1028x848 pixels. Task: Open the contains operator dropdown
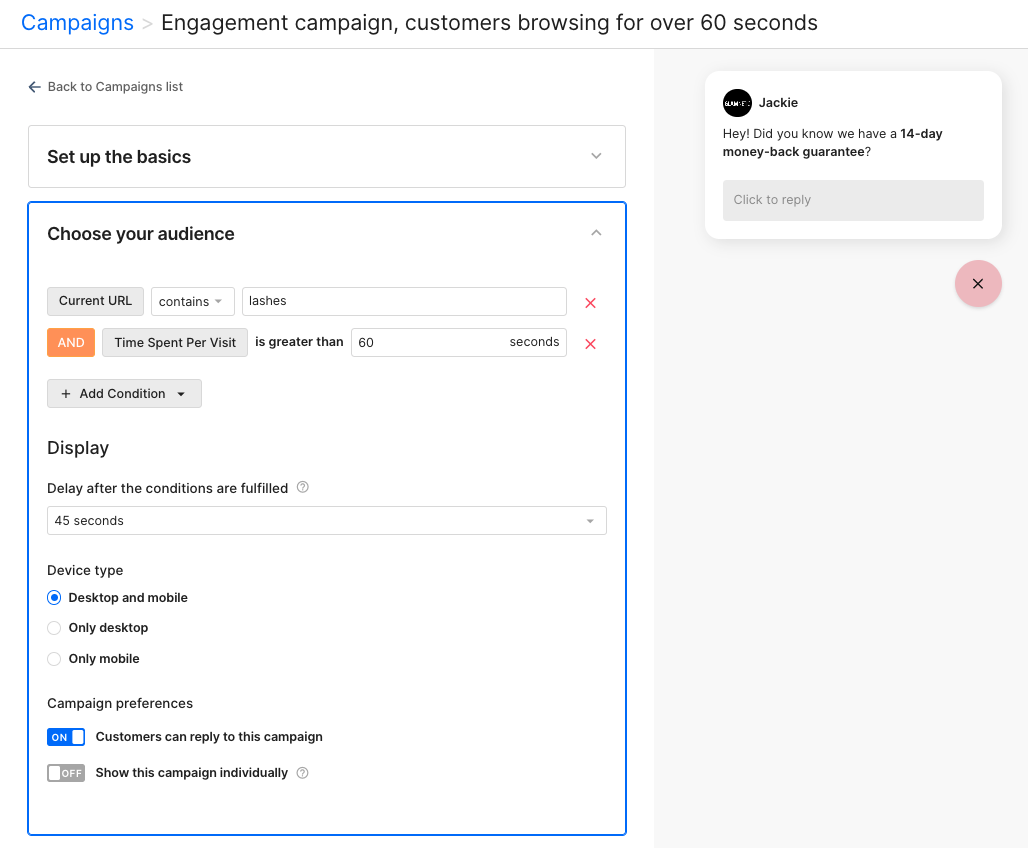click(x=192, y=301)
